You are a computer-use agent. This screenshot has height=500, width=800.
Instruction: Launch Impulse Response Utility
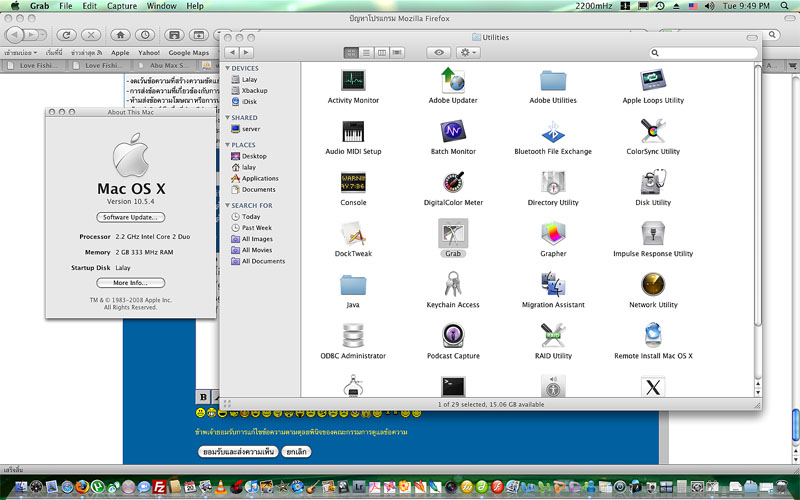click(x=653, y=234)
